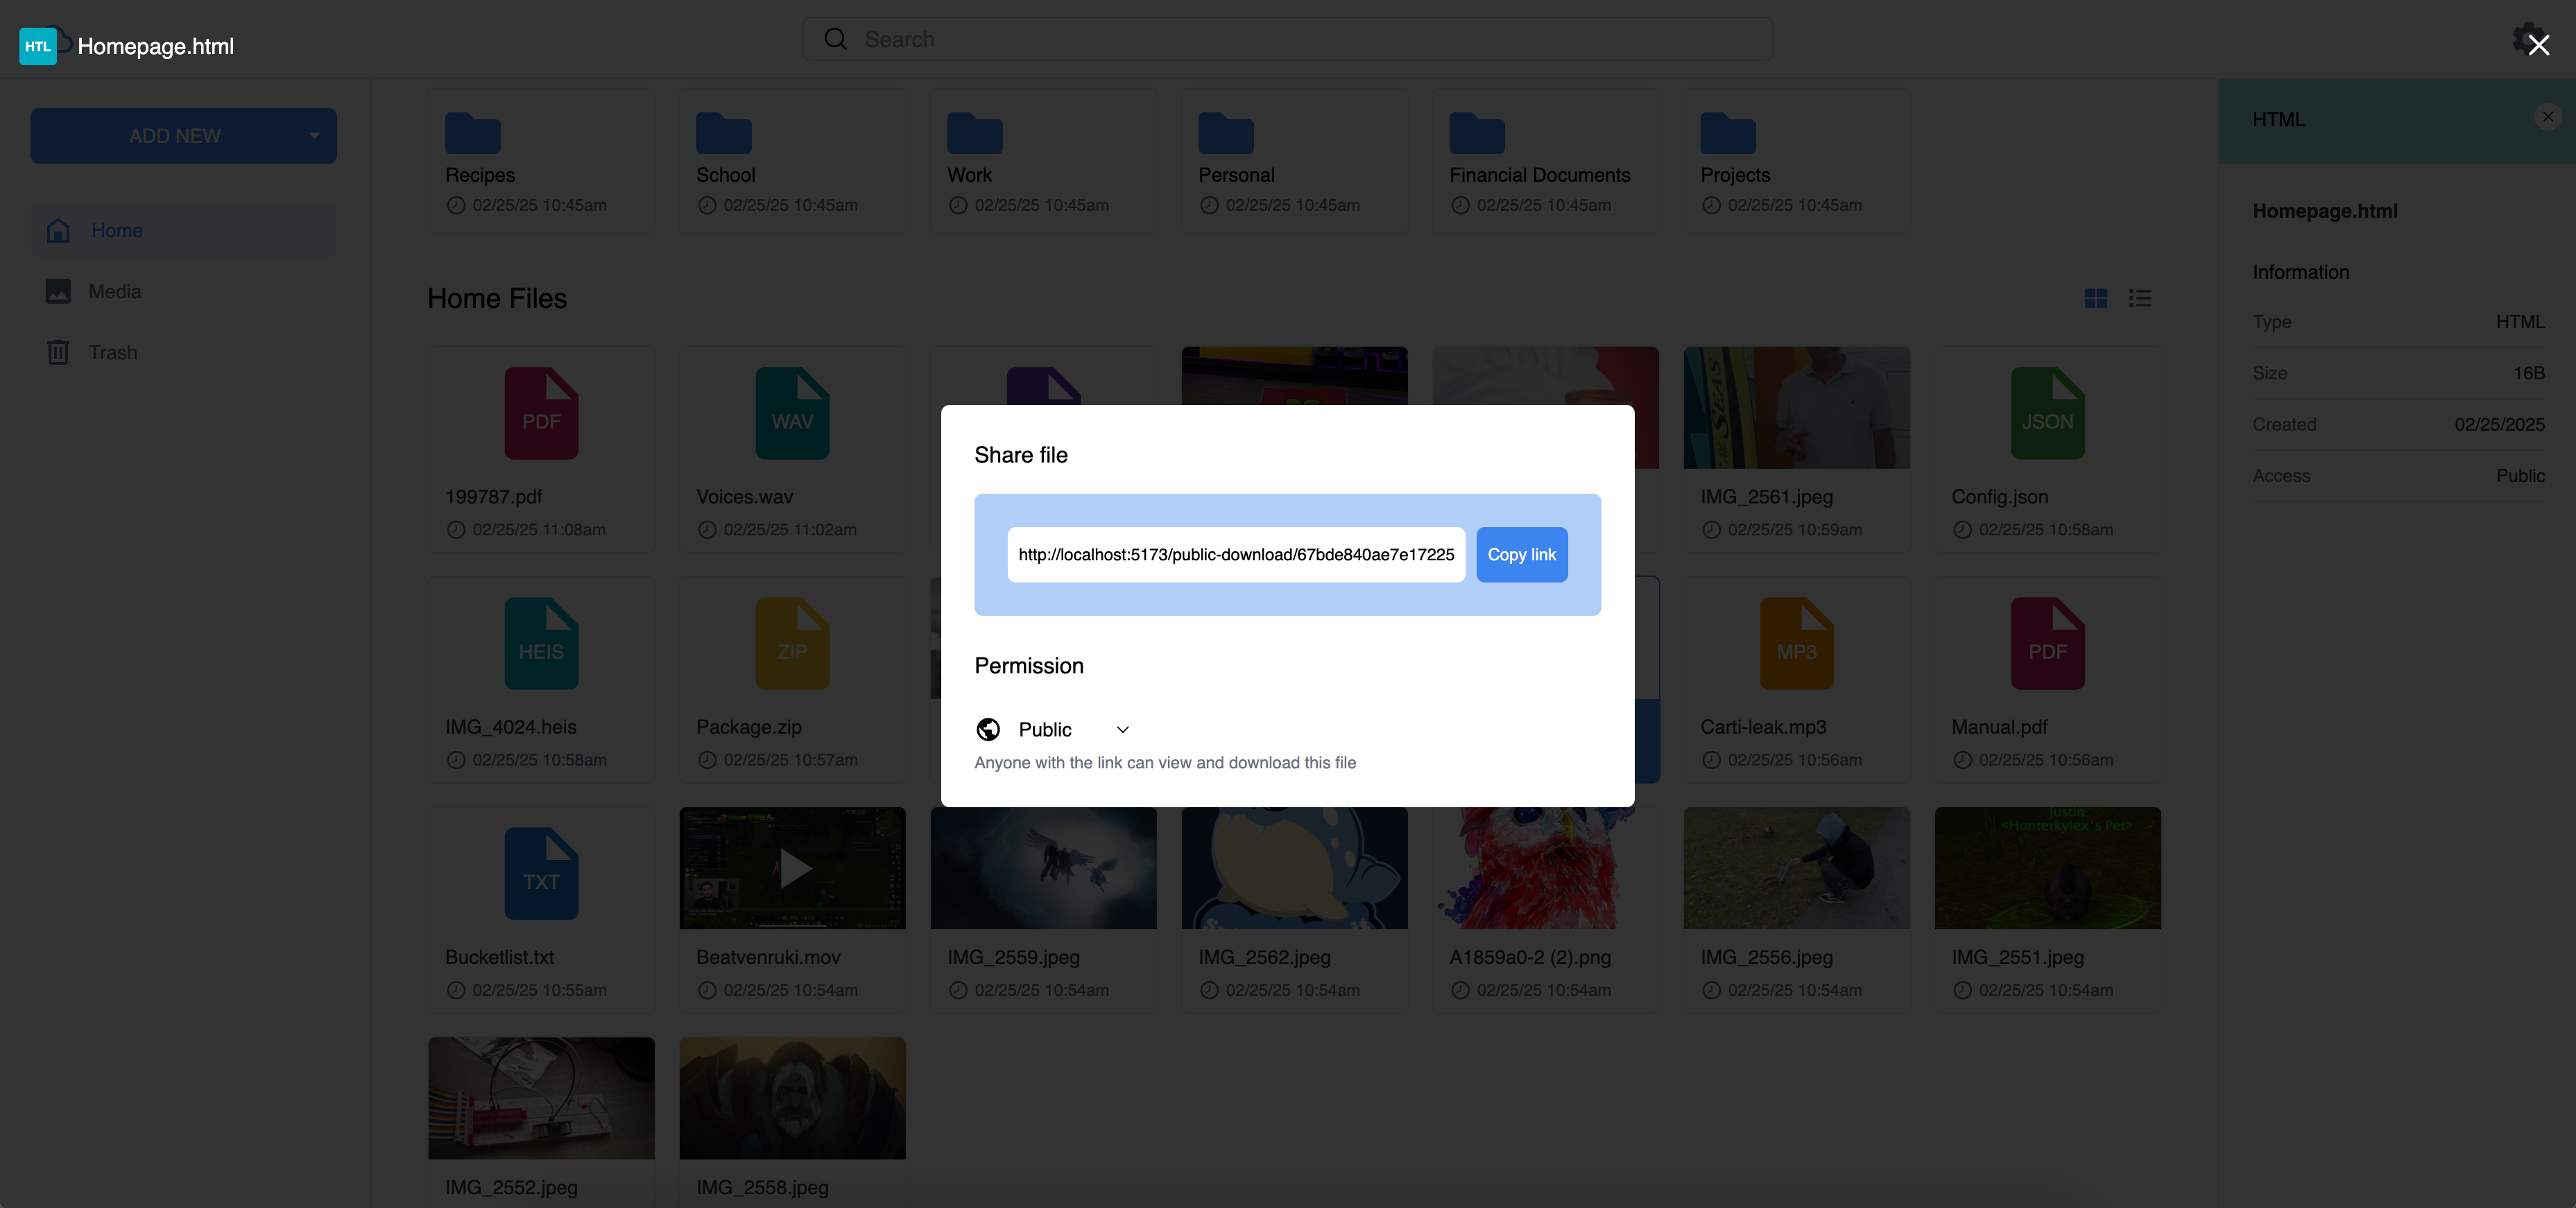Screen dimensions: 2576x1208
Task: Select the Bucketlist.txt file icon
Action: (541, 873)
